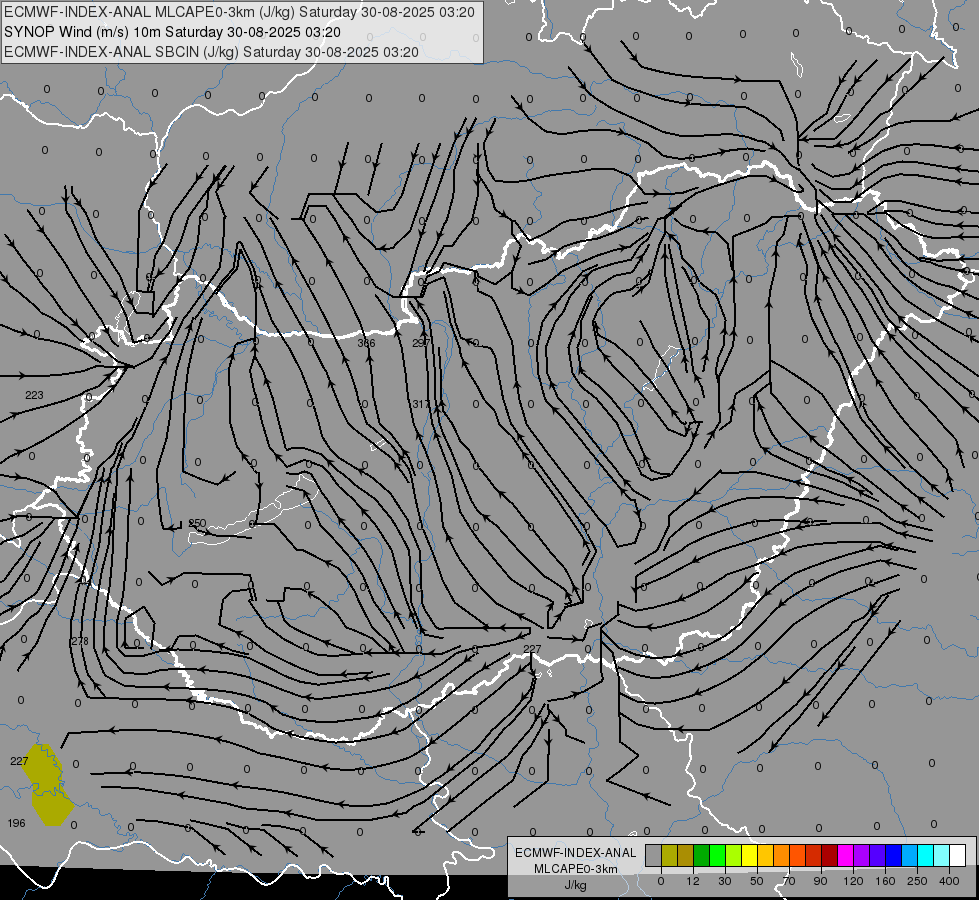Click the legend scale value 120
The height and width of the screenshot is (900, 979).
854,881
